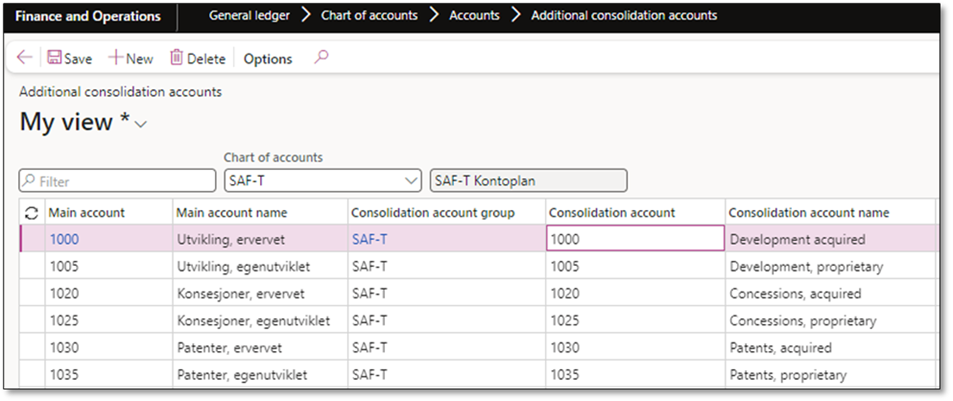Click the magnifier search icon in toolbar
Screen dimensions: 953x401
click(x=321, y=58)
